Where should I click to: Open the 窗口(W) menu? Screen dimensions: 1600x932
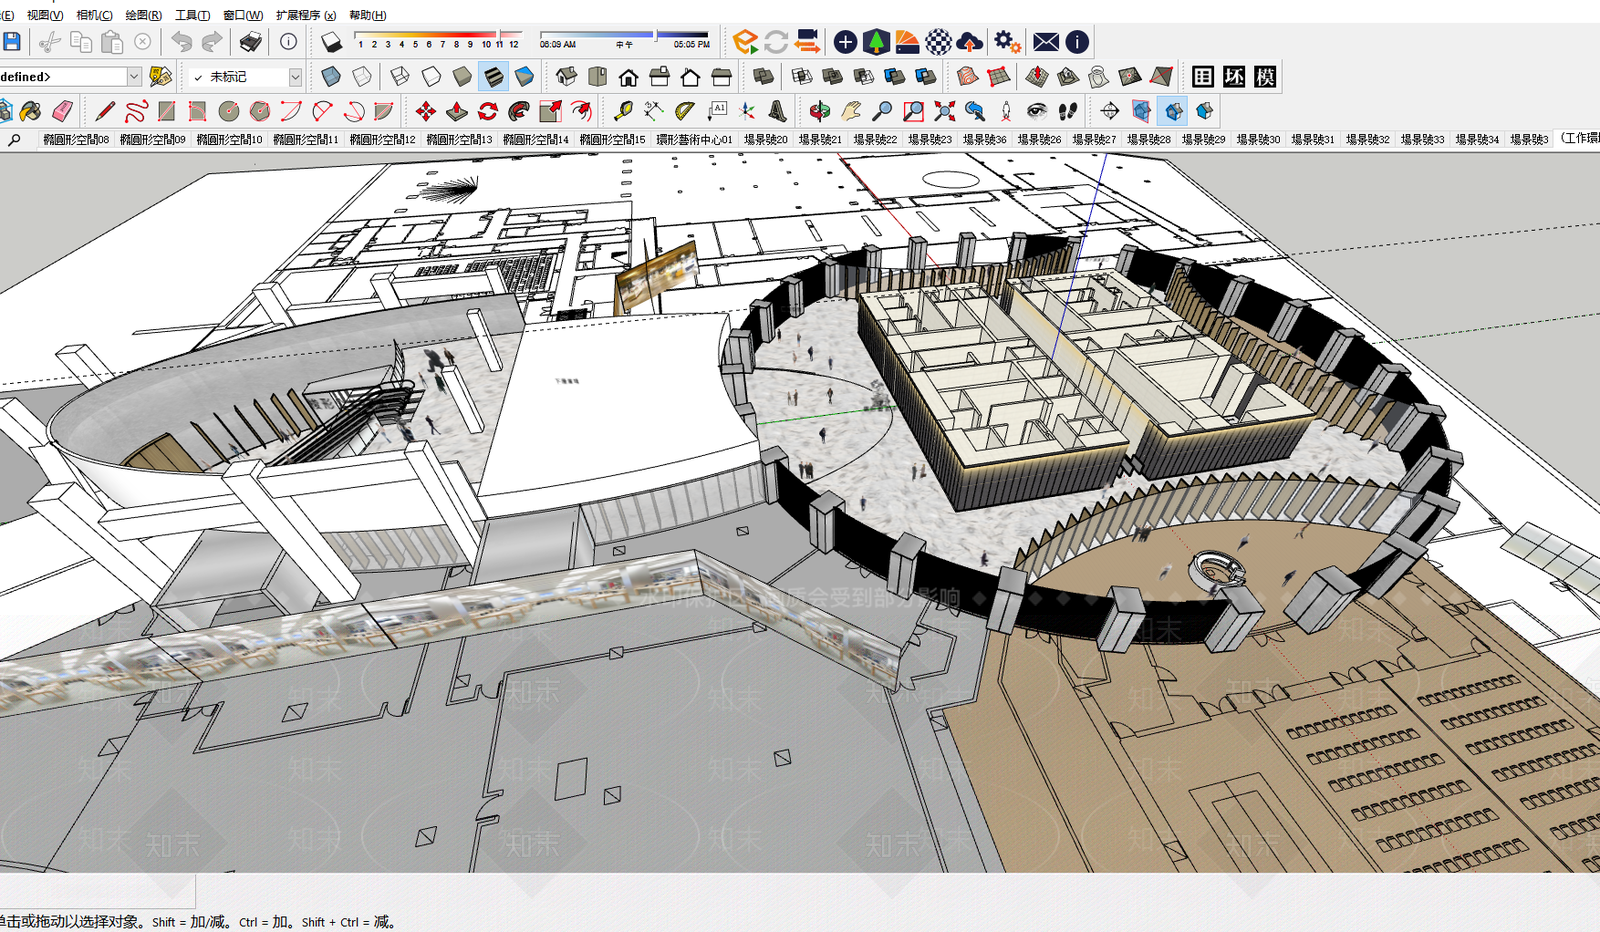pos(243,15)
